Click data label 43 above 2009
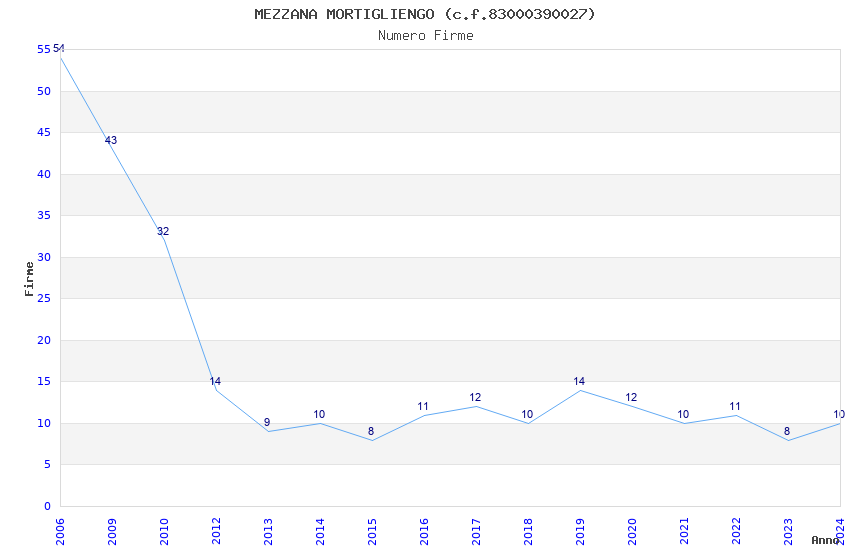This screenshot has height=550, width=850. (x=111, y=140)
